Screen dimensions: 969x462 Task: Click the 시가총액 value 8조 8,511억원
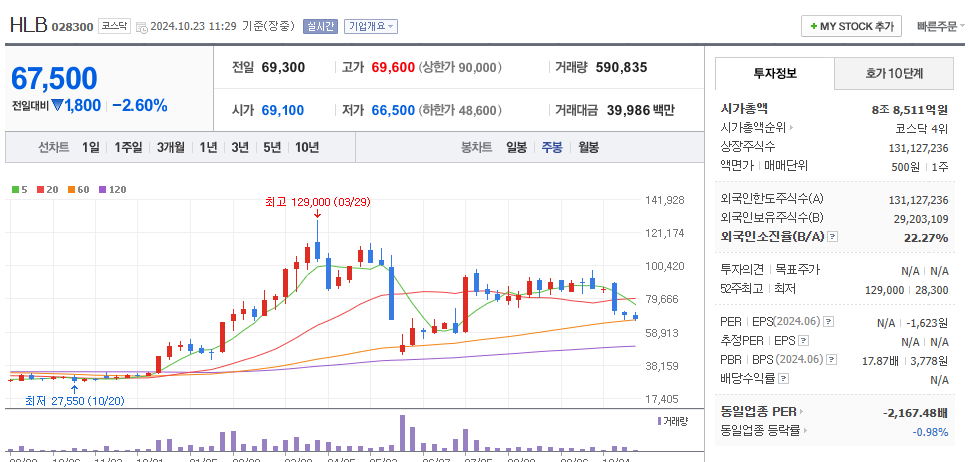pos(910,110)
